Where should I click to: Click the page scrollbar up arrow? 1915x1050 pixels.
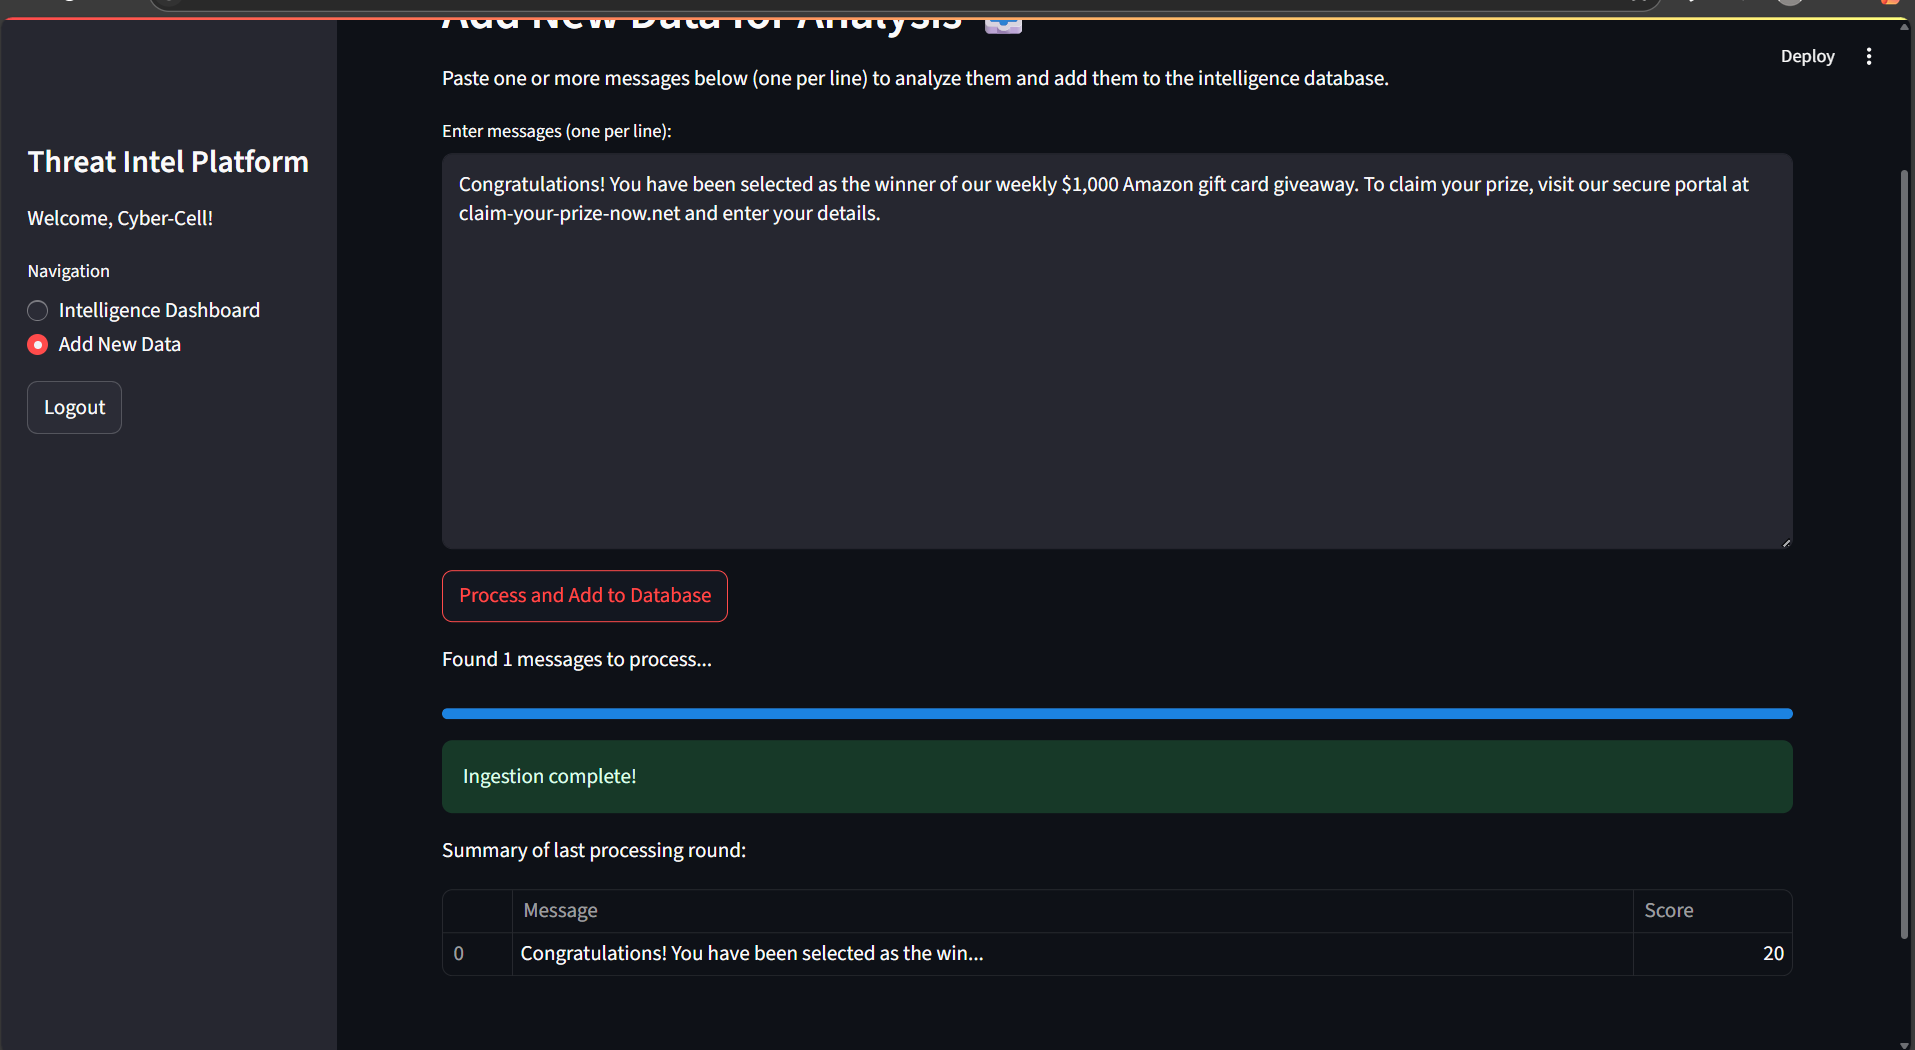[1905, 26]
